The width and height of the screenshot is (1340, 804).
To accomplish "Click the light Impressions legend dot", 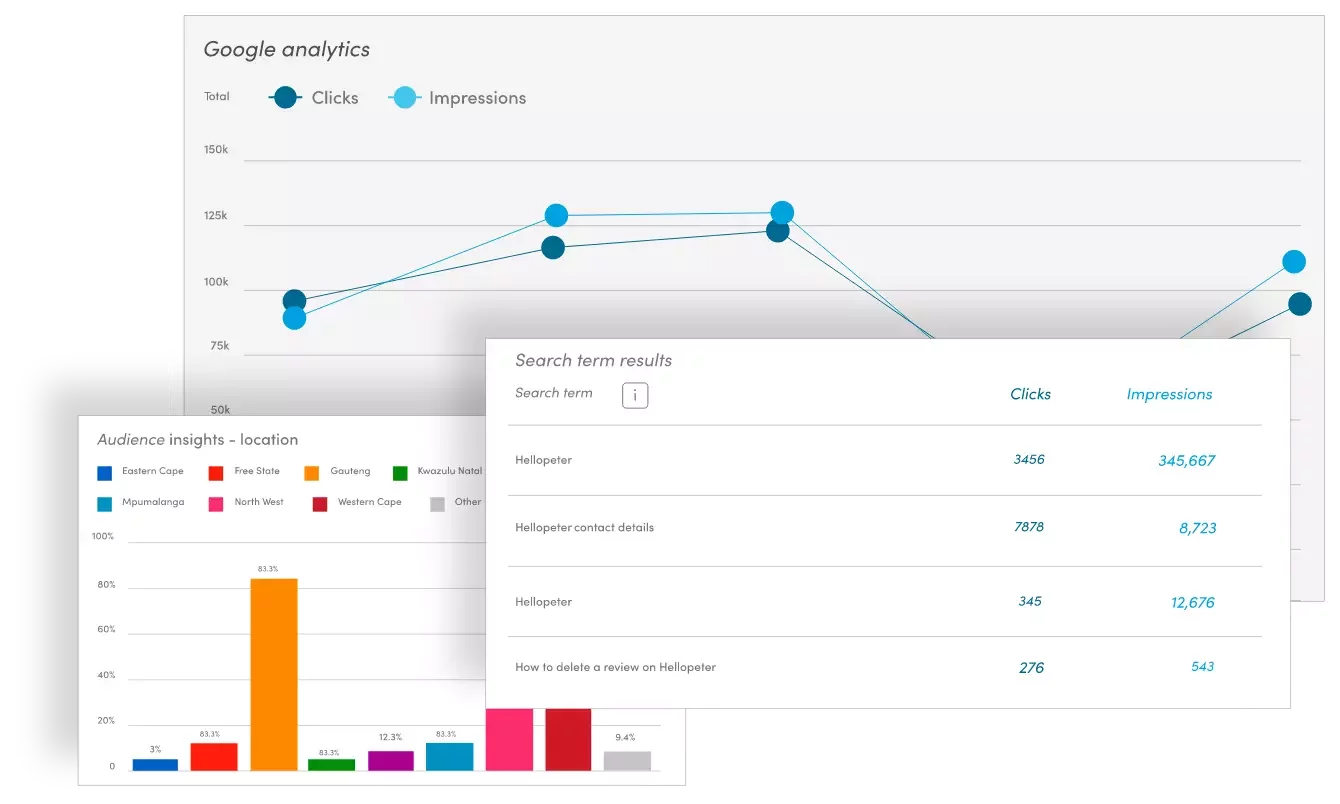I will tap(404, 97).
